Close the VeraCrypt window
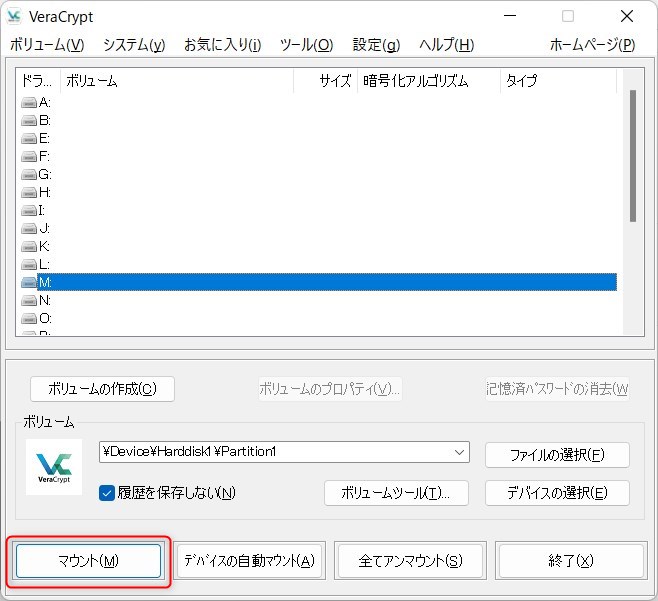Viewport: 658px width, 601px height. [627, 16]
